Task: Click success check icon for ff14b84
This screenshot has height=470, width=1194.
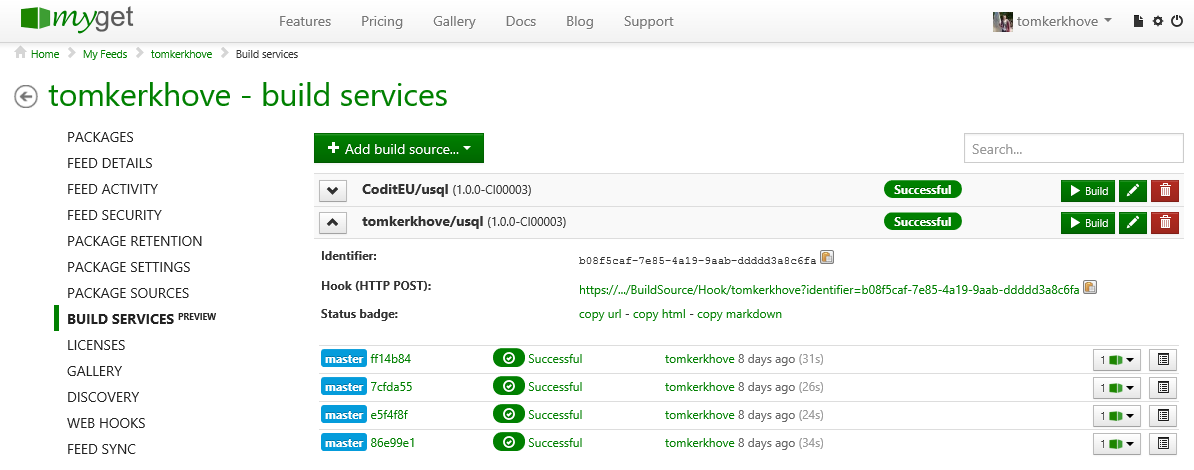Action: [x=509, y=359]
